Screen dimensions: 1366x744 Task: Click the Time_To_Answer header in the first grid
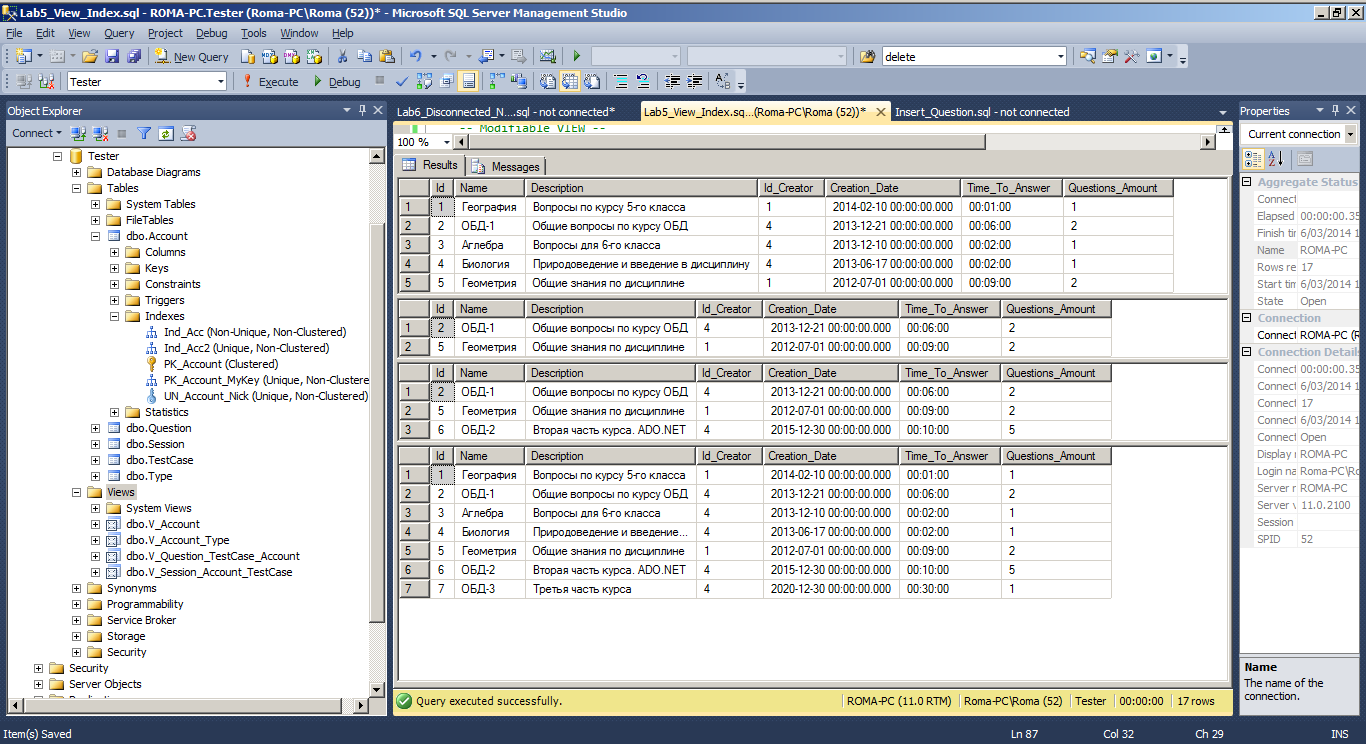coord(1012,188)
